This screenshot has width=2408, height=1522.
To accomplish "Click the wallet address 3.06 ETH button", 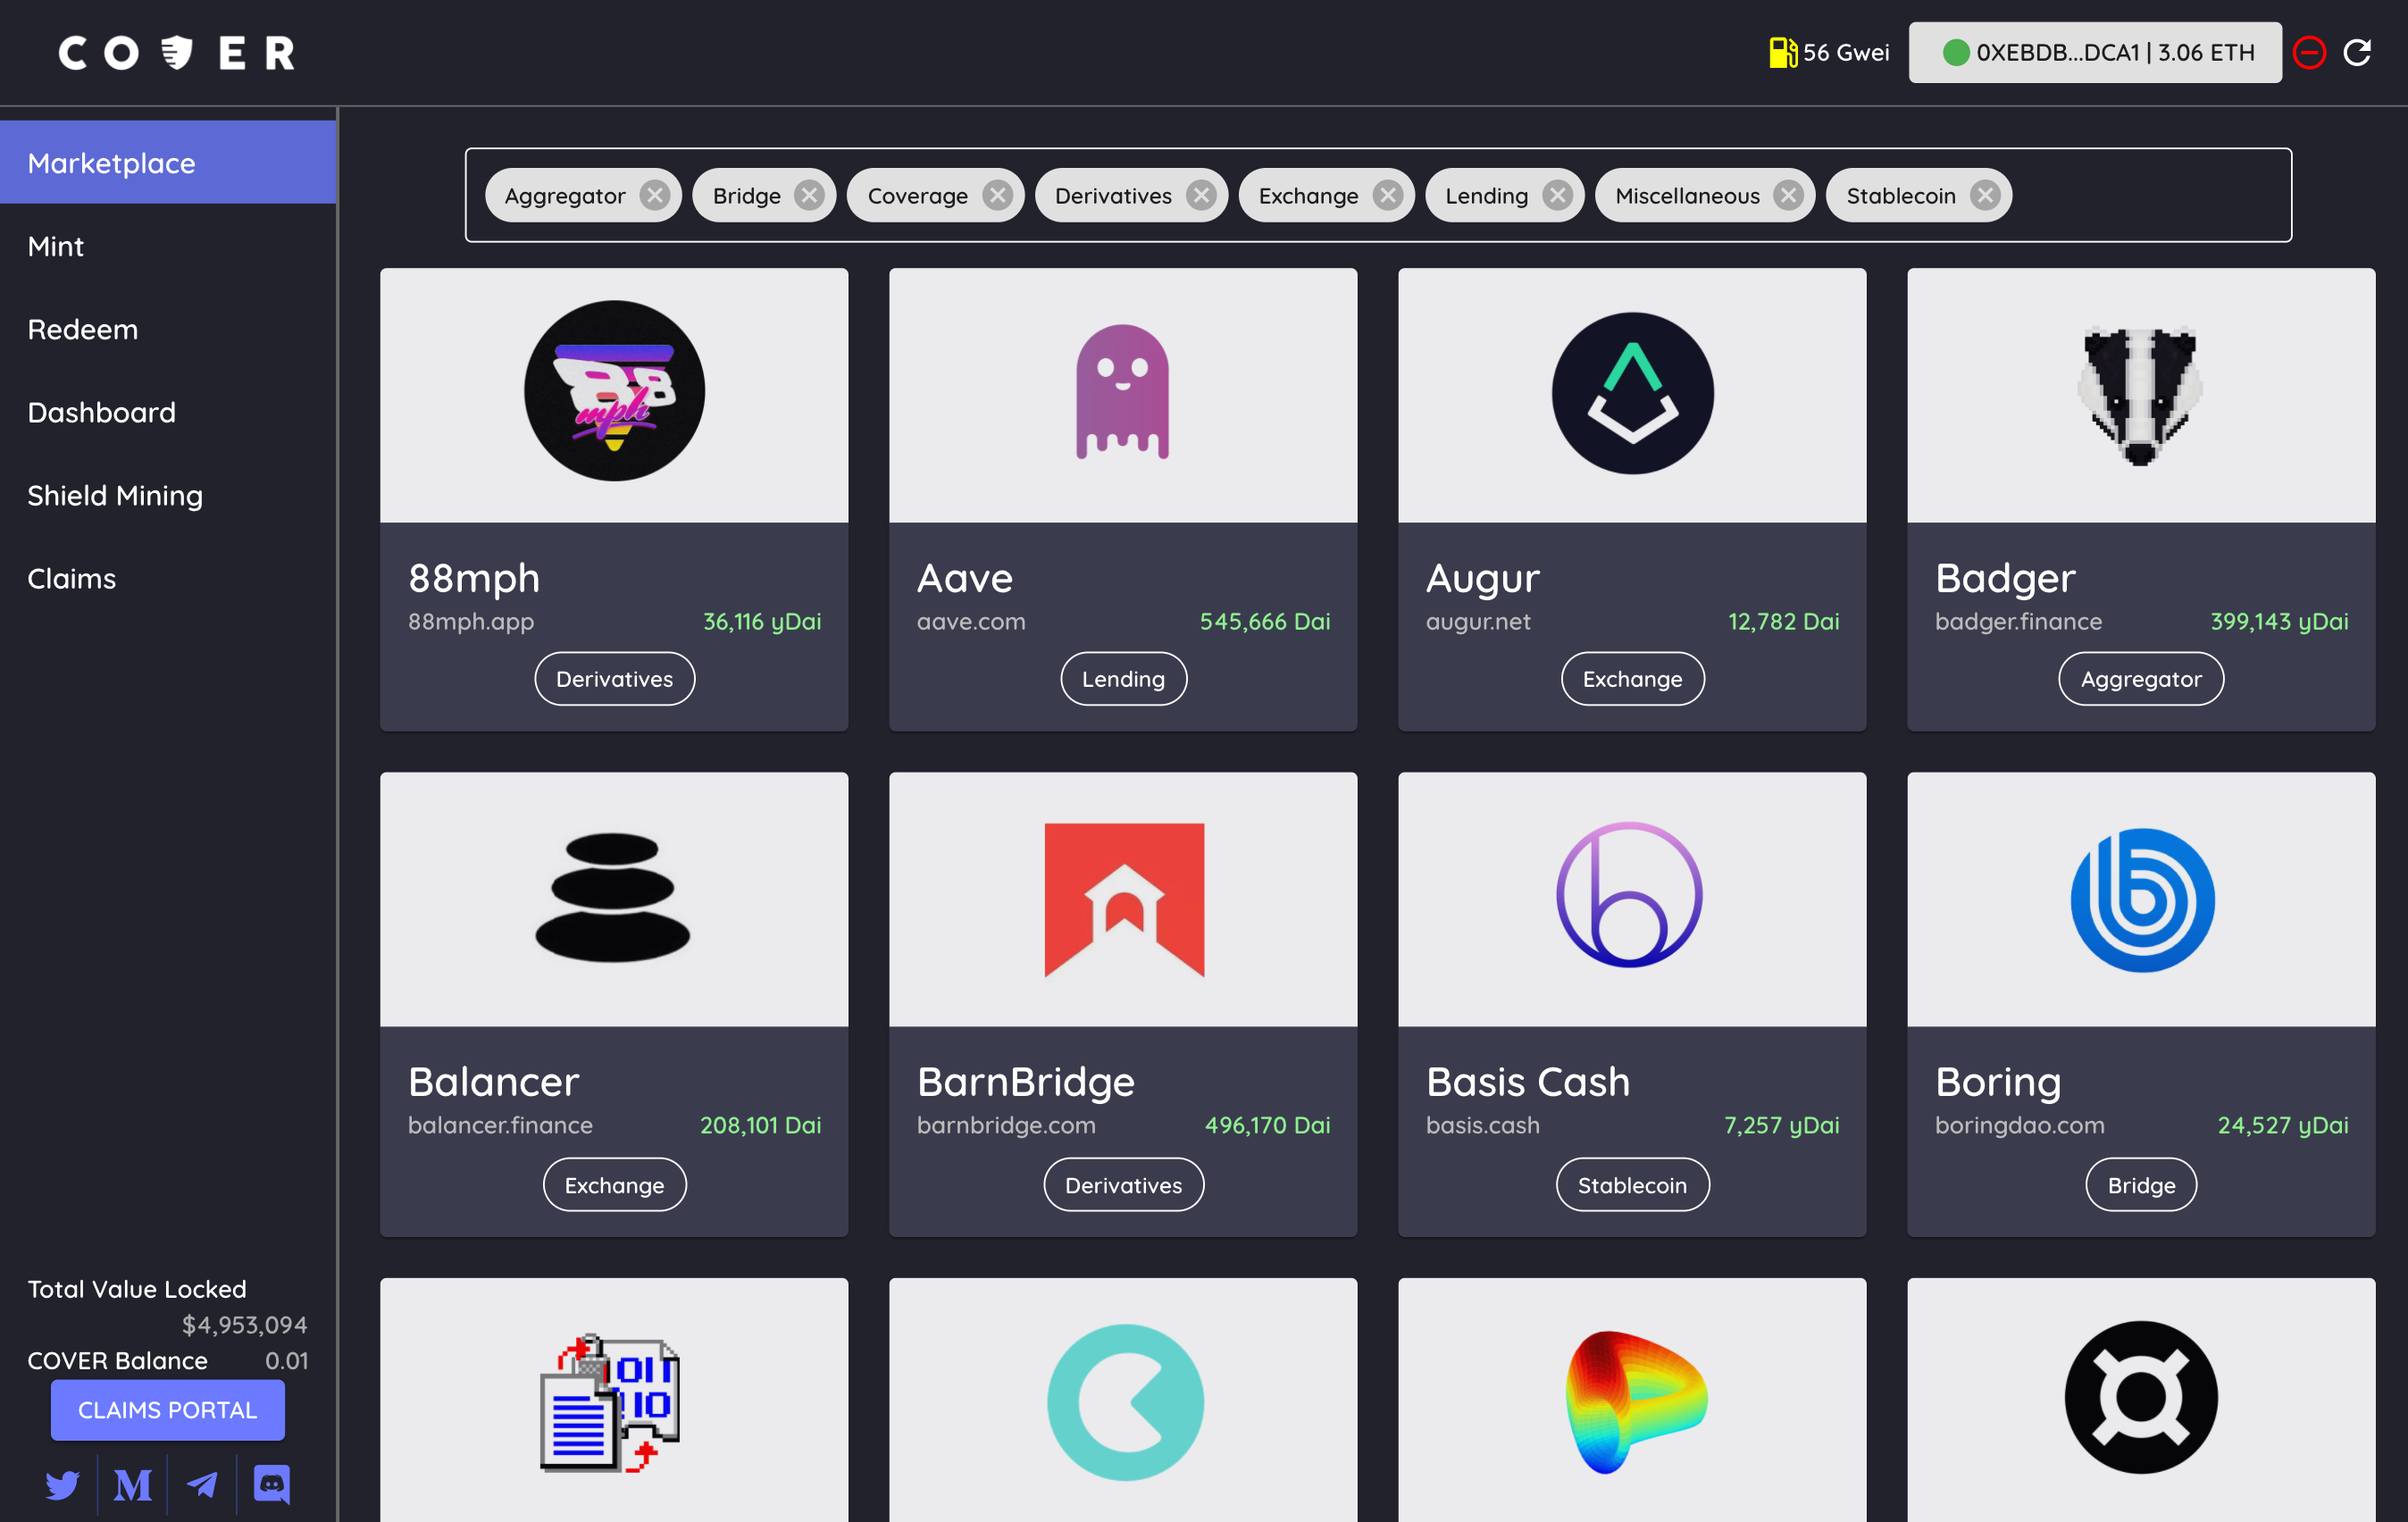I will tap(2095, 52).
